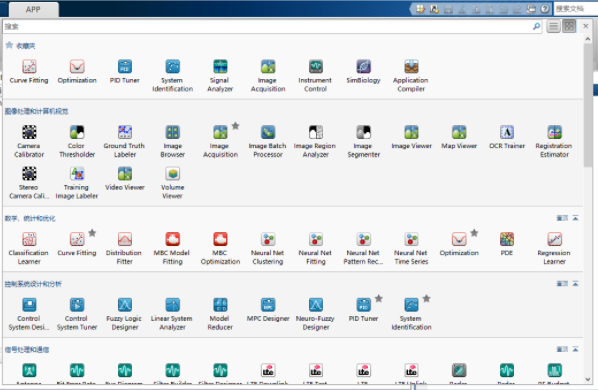Viewport: 598px width, 390px height.
Task: Launch Training Image Labeler
Action: click(x=77, y=183)
